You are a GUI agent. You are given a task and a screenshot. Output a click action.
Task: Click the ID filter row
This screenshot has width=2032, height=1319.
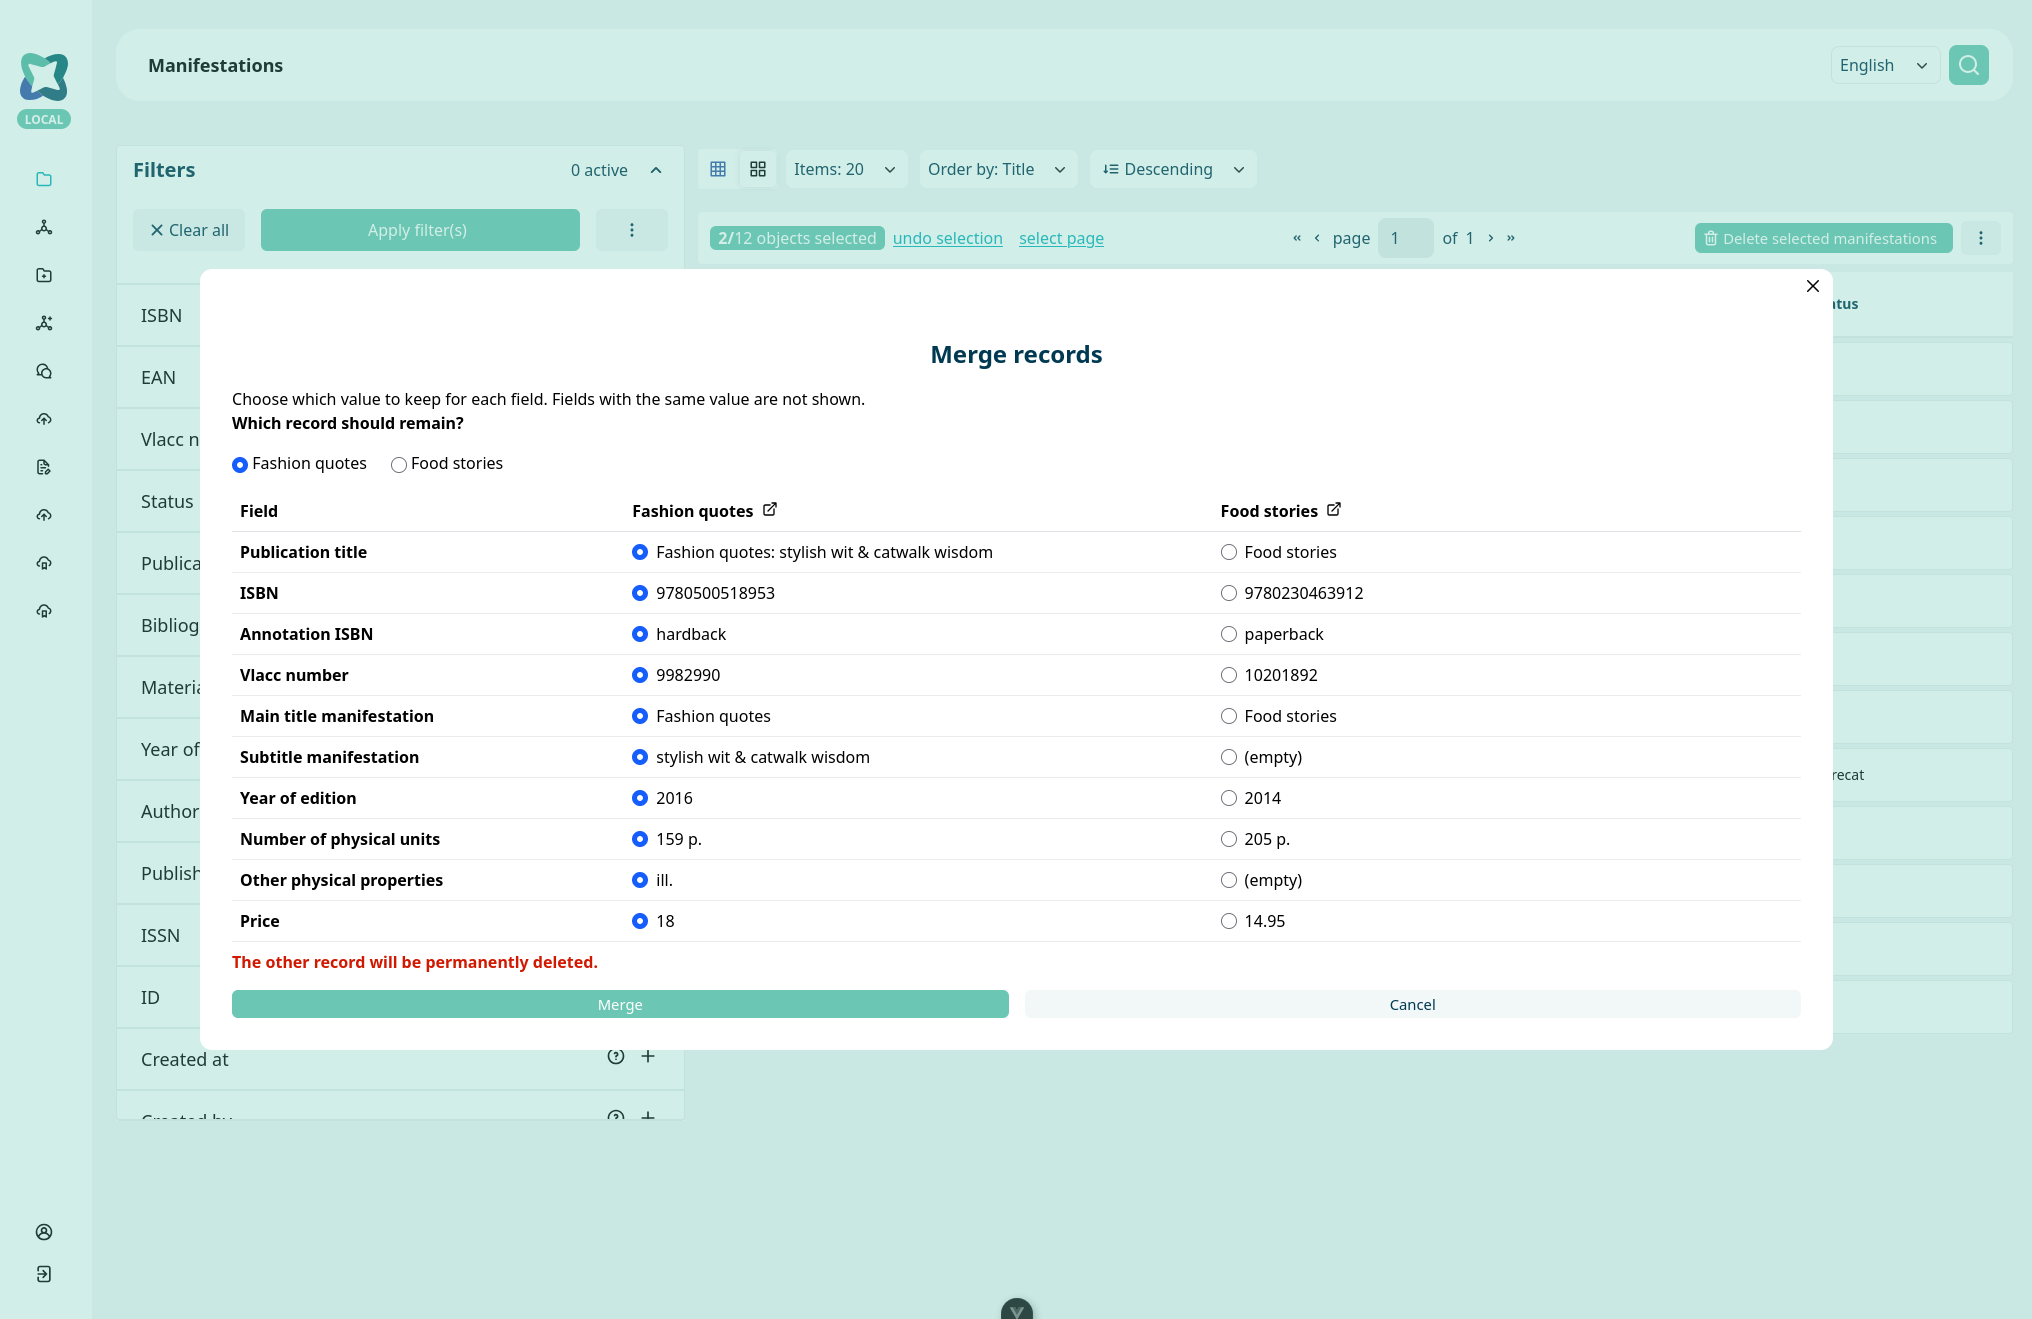click(160, 998)
